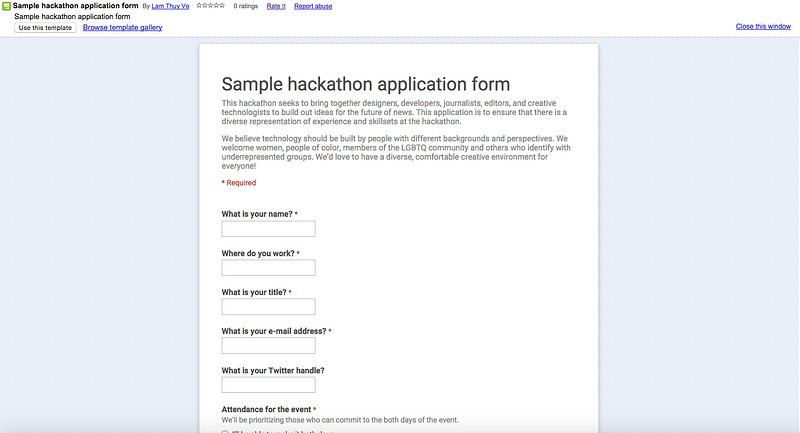Open Browse template gallery link
Image resolution: width=800 pixels, height=433 pixels.
pos(122,28)
